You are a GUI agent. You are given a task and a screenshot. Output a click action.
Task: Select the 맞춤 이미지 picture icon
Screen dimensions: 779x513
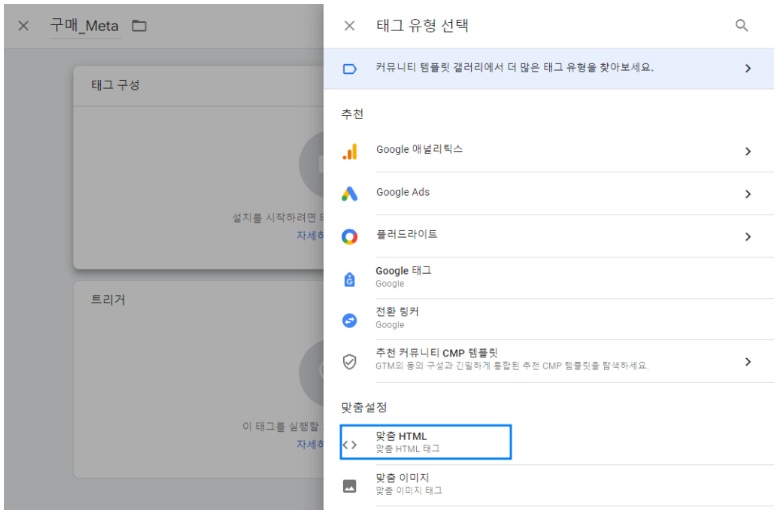pyautogui.click(x=350, y=486)
